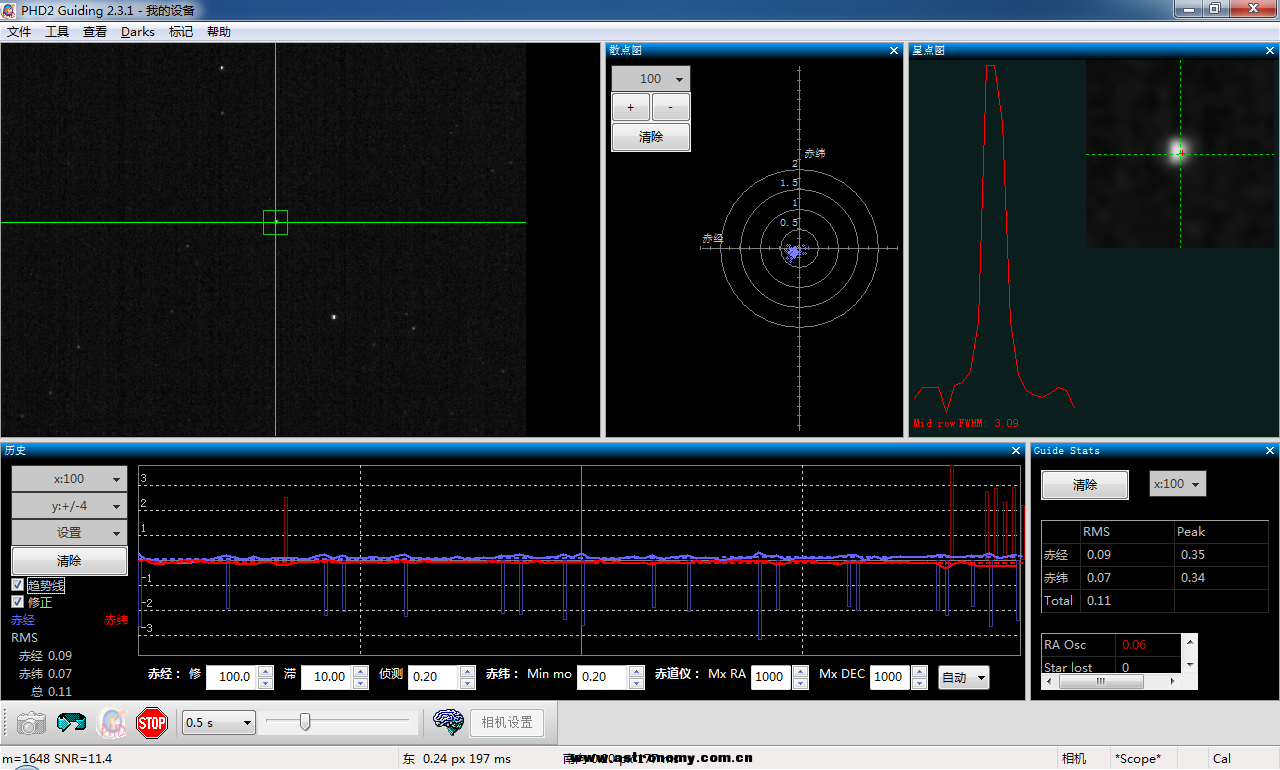This screenshot has width=1280, height=770.
Task: Toggle the 趋势线 checkbox
Action: [x=17, y=585]
